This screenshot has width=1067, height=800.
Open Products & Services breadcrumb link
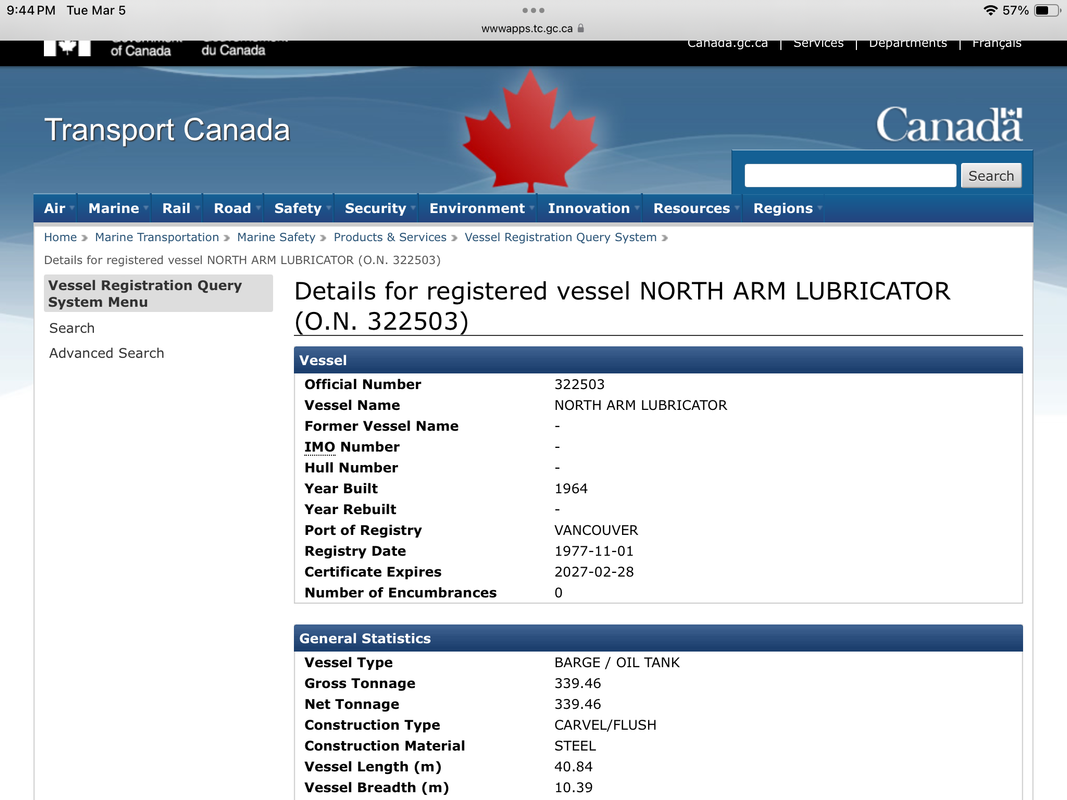390,237
